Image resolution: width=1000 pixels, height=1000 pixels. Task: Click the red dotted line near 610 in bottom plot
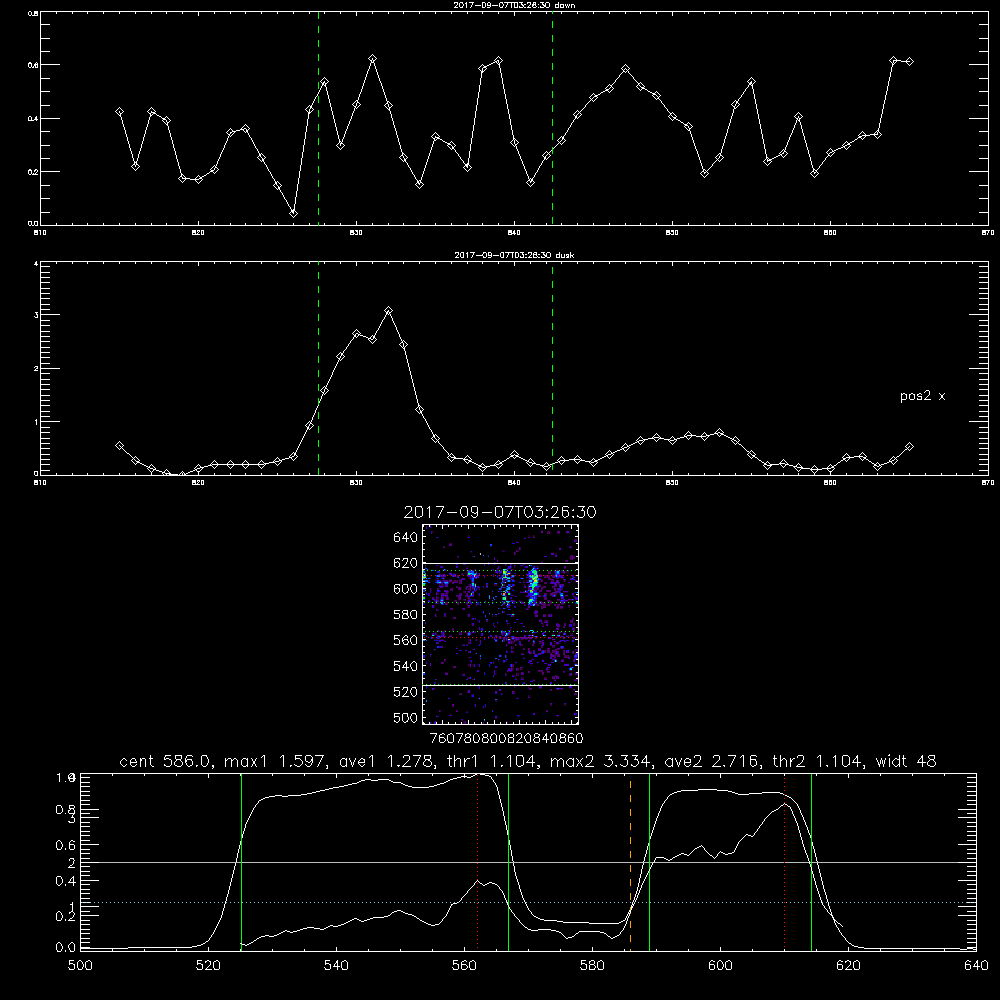click(784, 861)
